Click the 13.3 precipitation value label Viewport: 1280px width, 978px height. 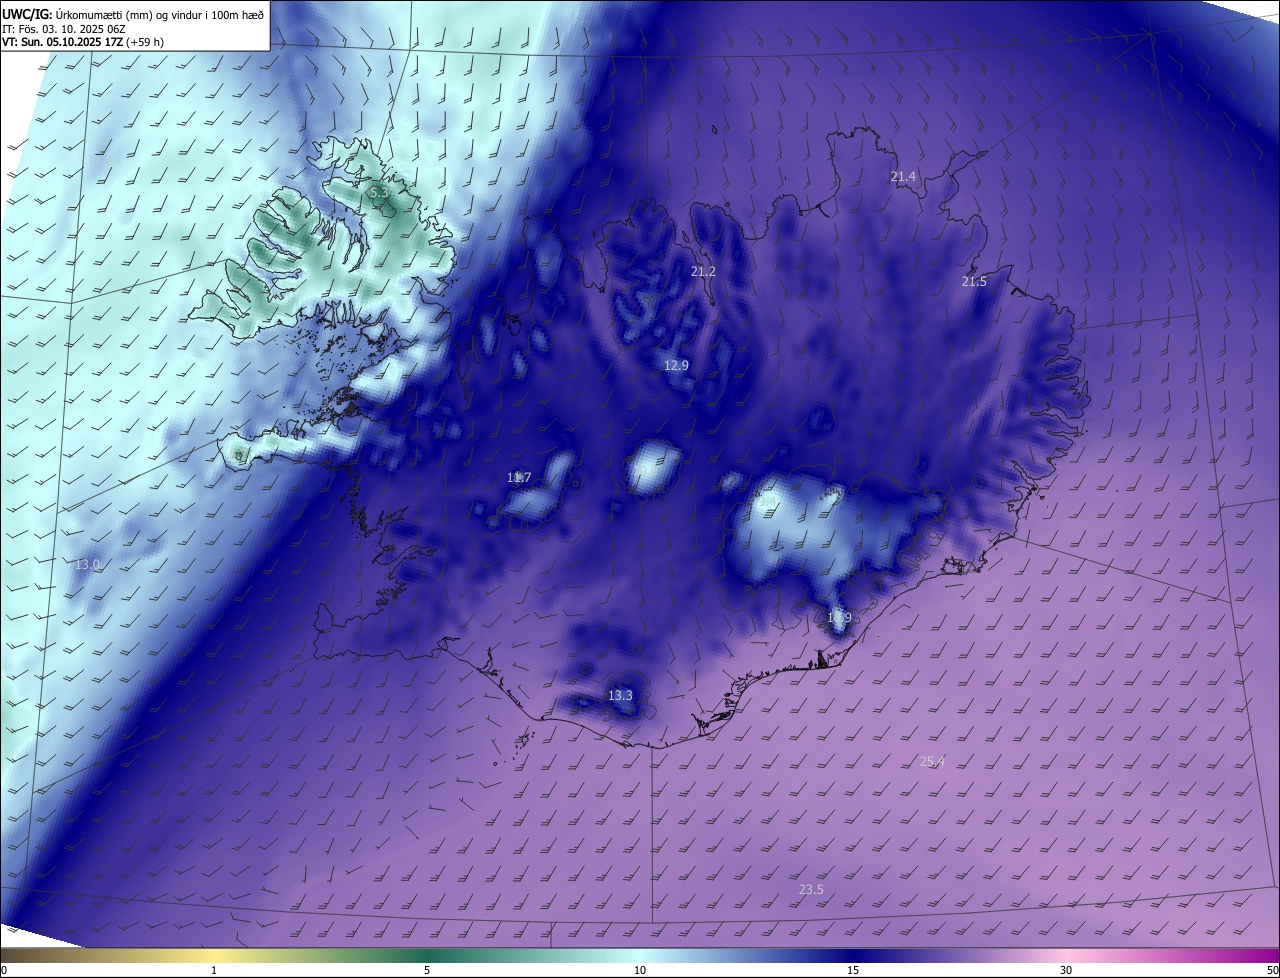(x=620, y=695)
